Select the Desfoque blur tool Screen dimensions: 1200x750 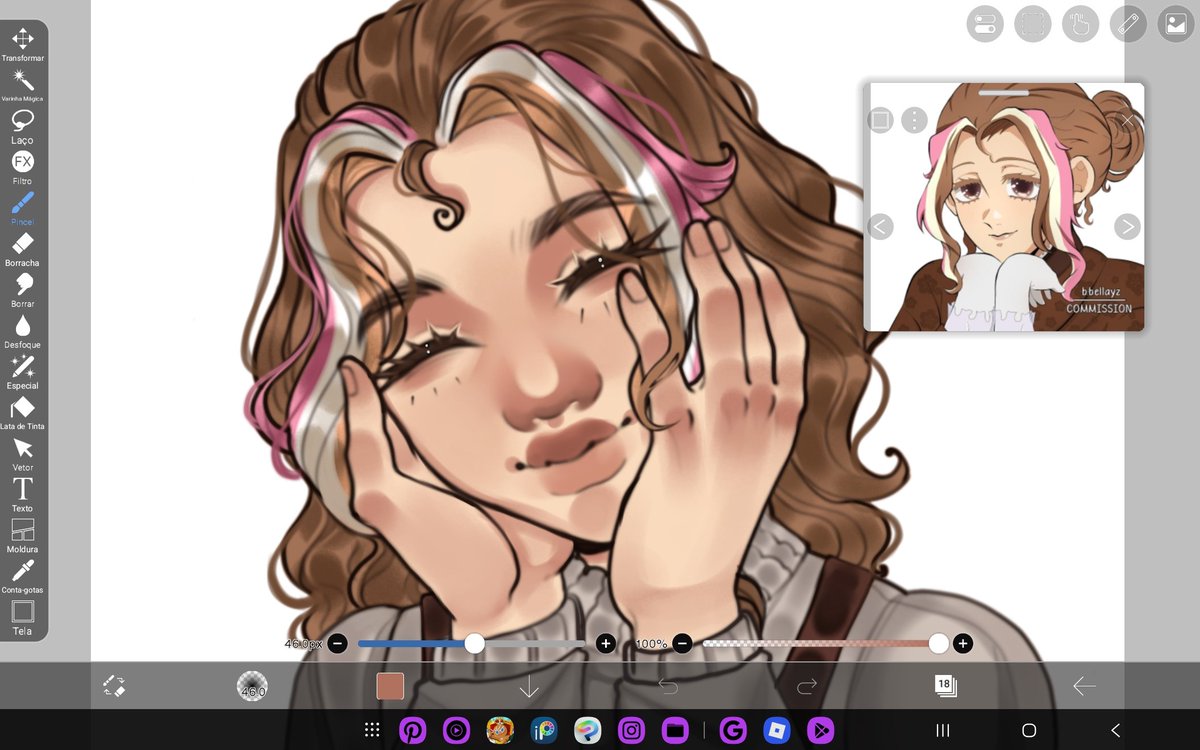pos(22,331)
